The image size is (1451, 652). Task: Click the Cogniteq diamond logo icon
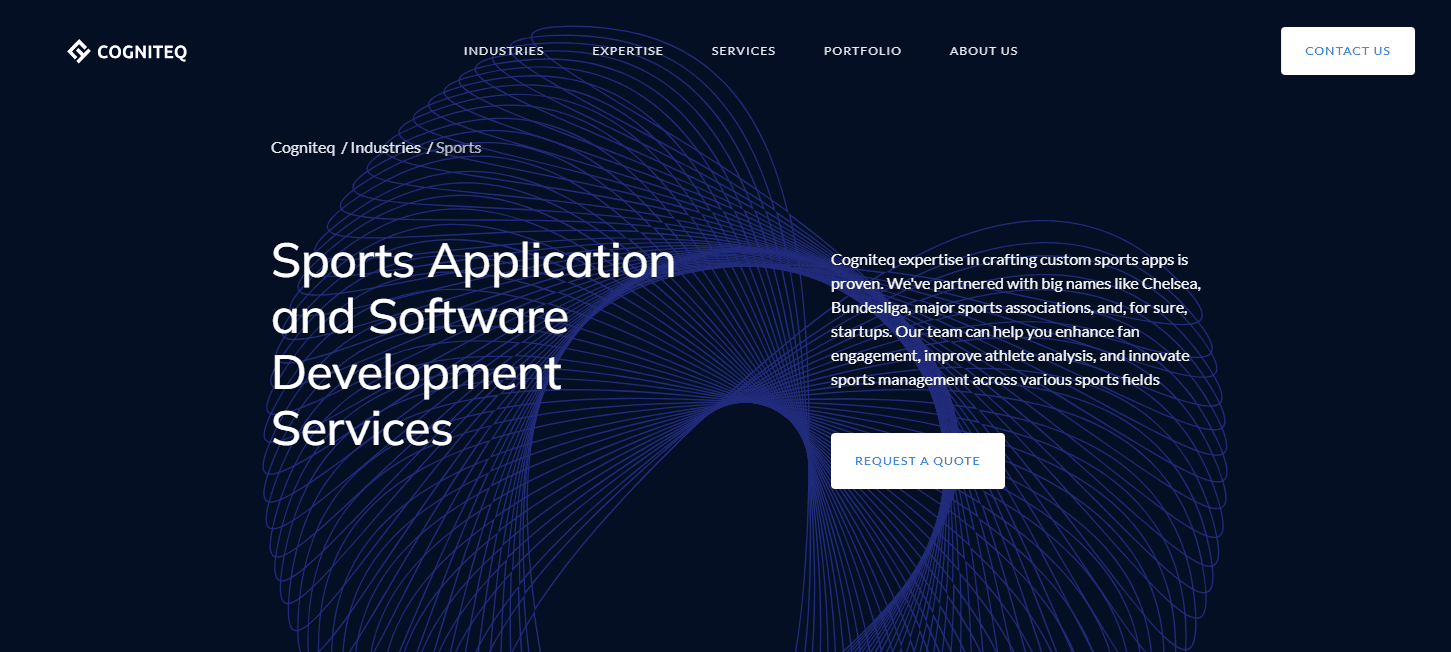pyautogui.click(x=79, y=51)
